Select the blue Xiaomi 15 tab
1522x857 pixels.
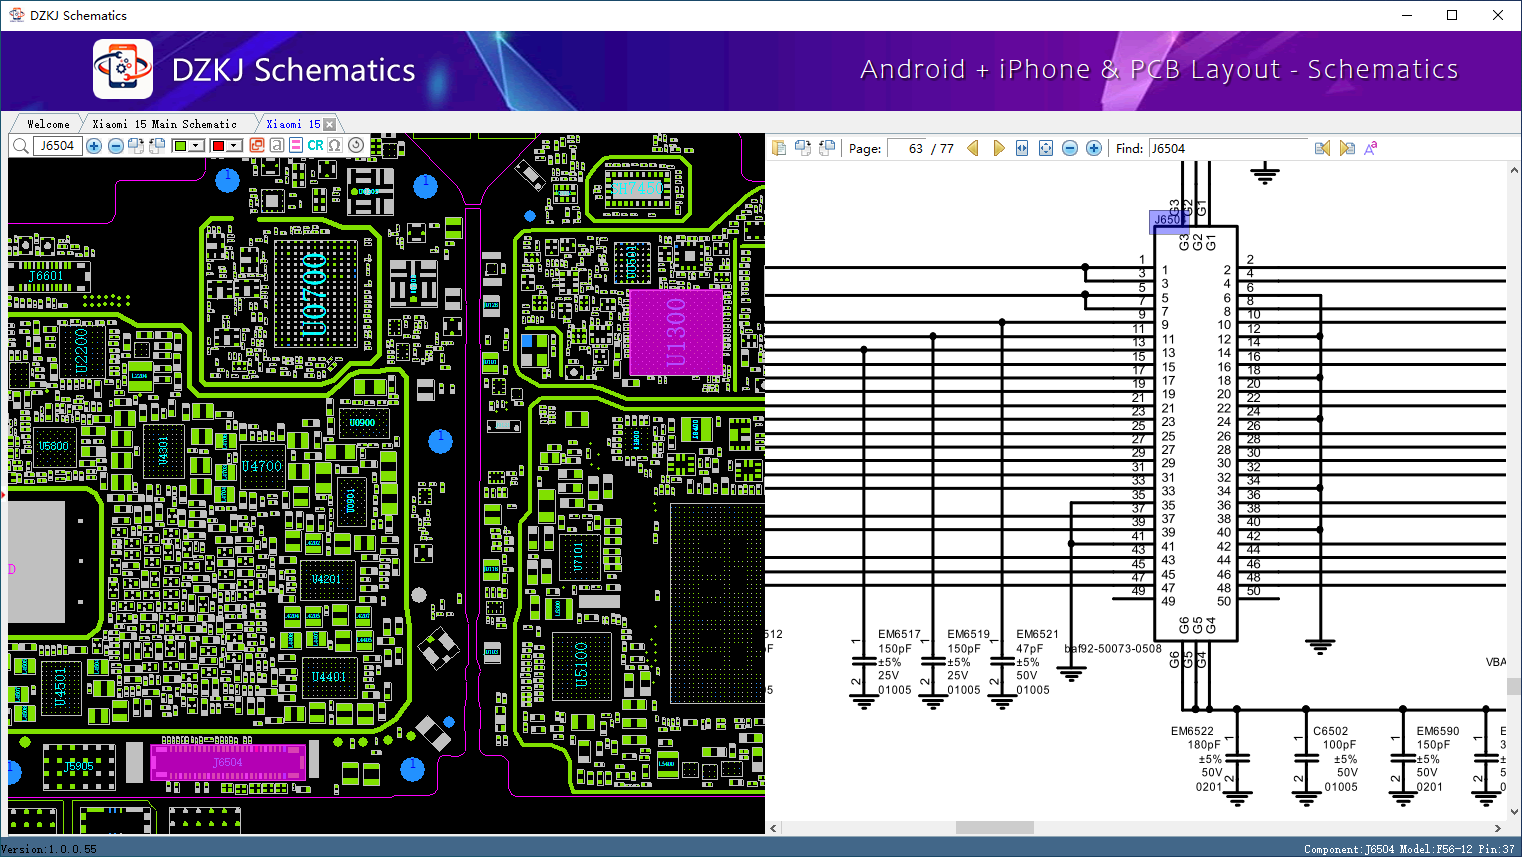(293, 124)
